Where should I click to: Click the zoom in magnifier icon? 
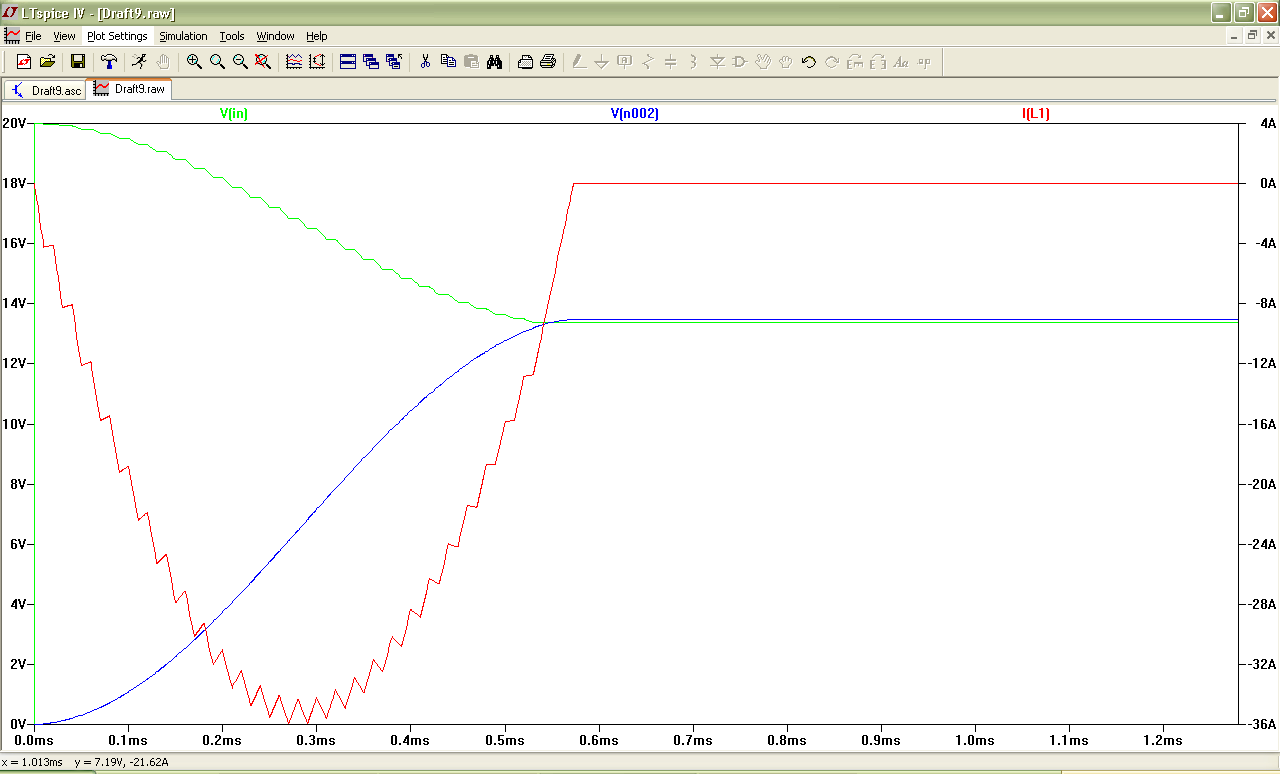194,62
